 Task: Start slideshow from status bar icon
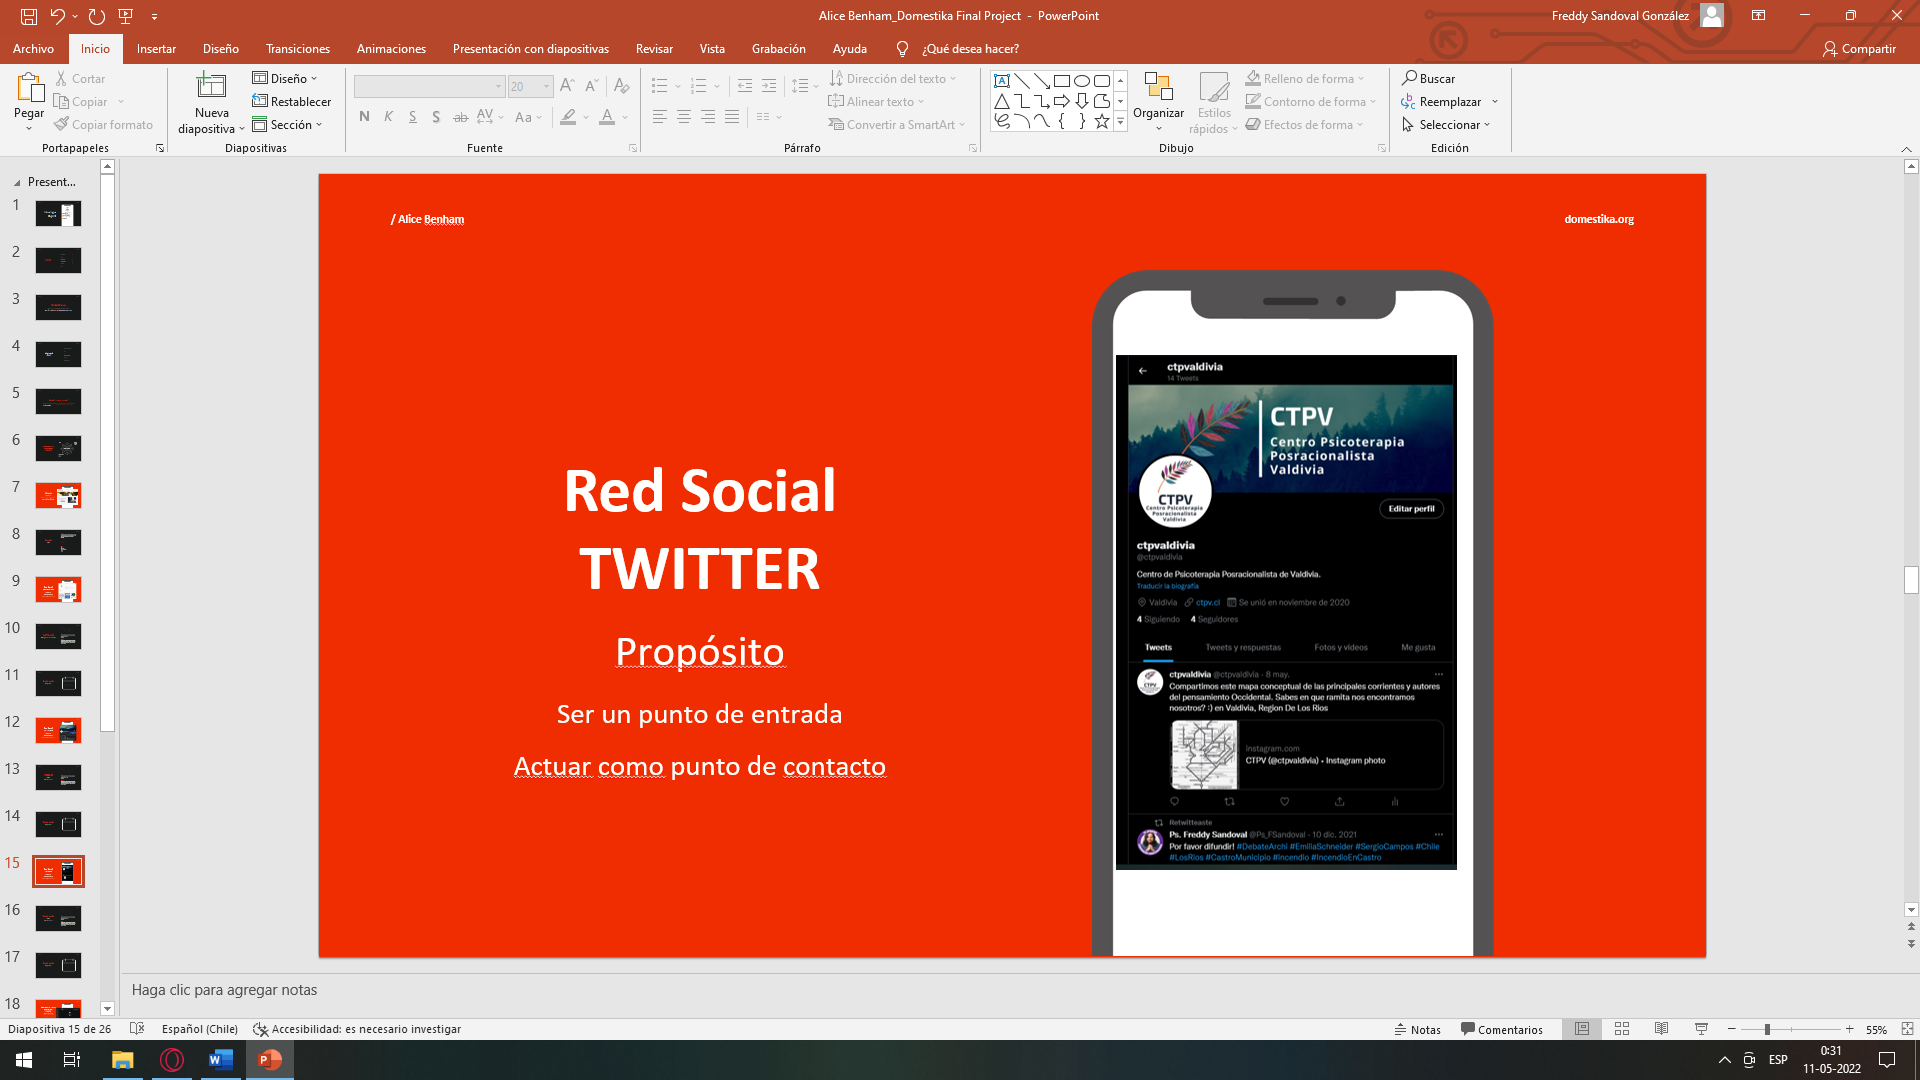click(x=1701, y=1029)
